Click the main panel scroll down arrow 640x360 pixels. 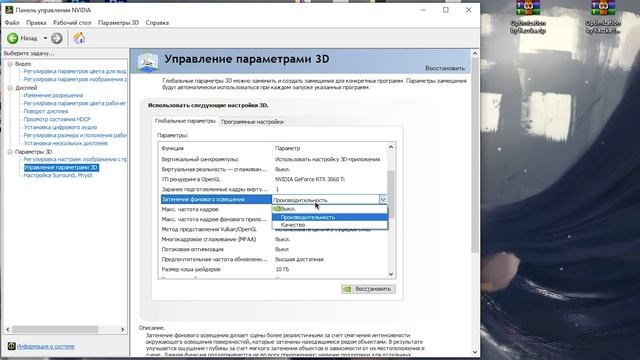(475, 352)
